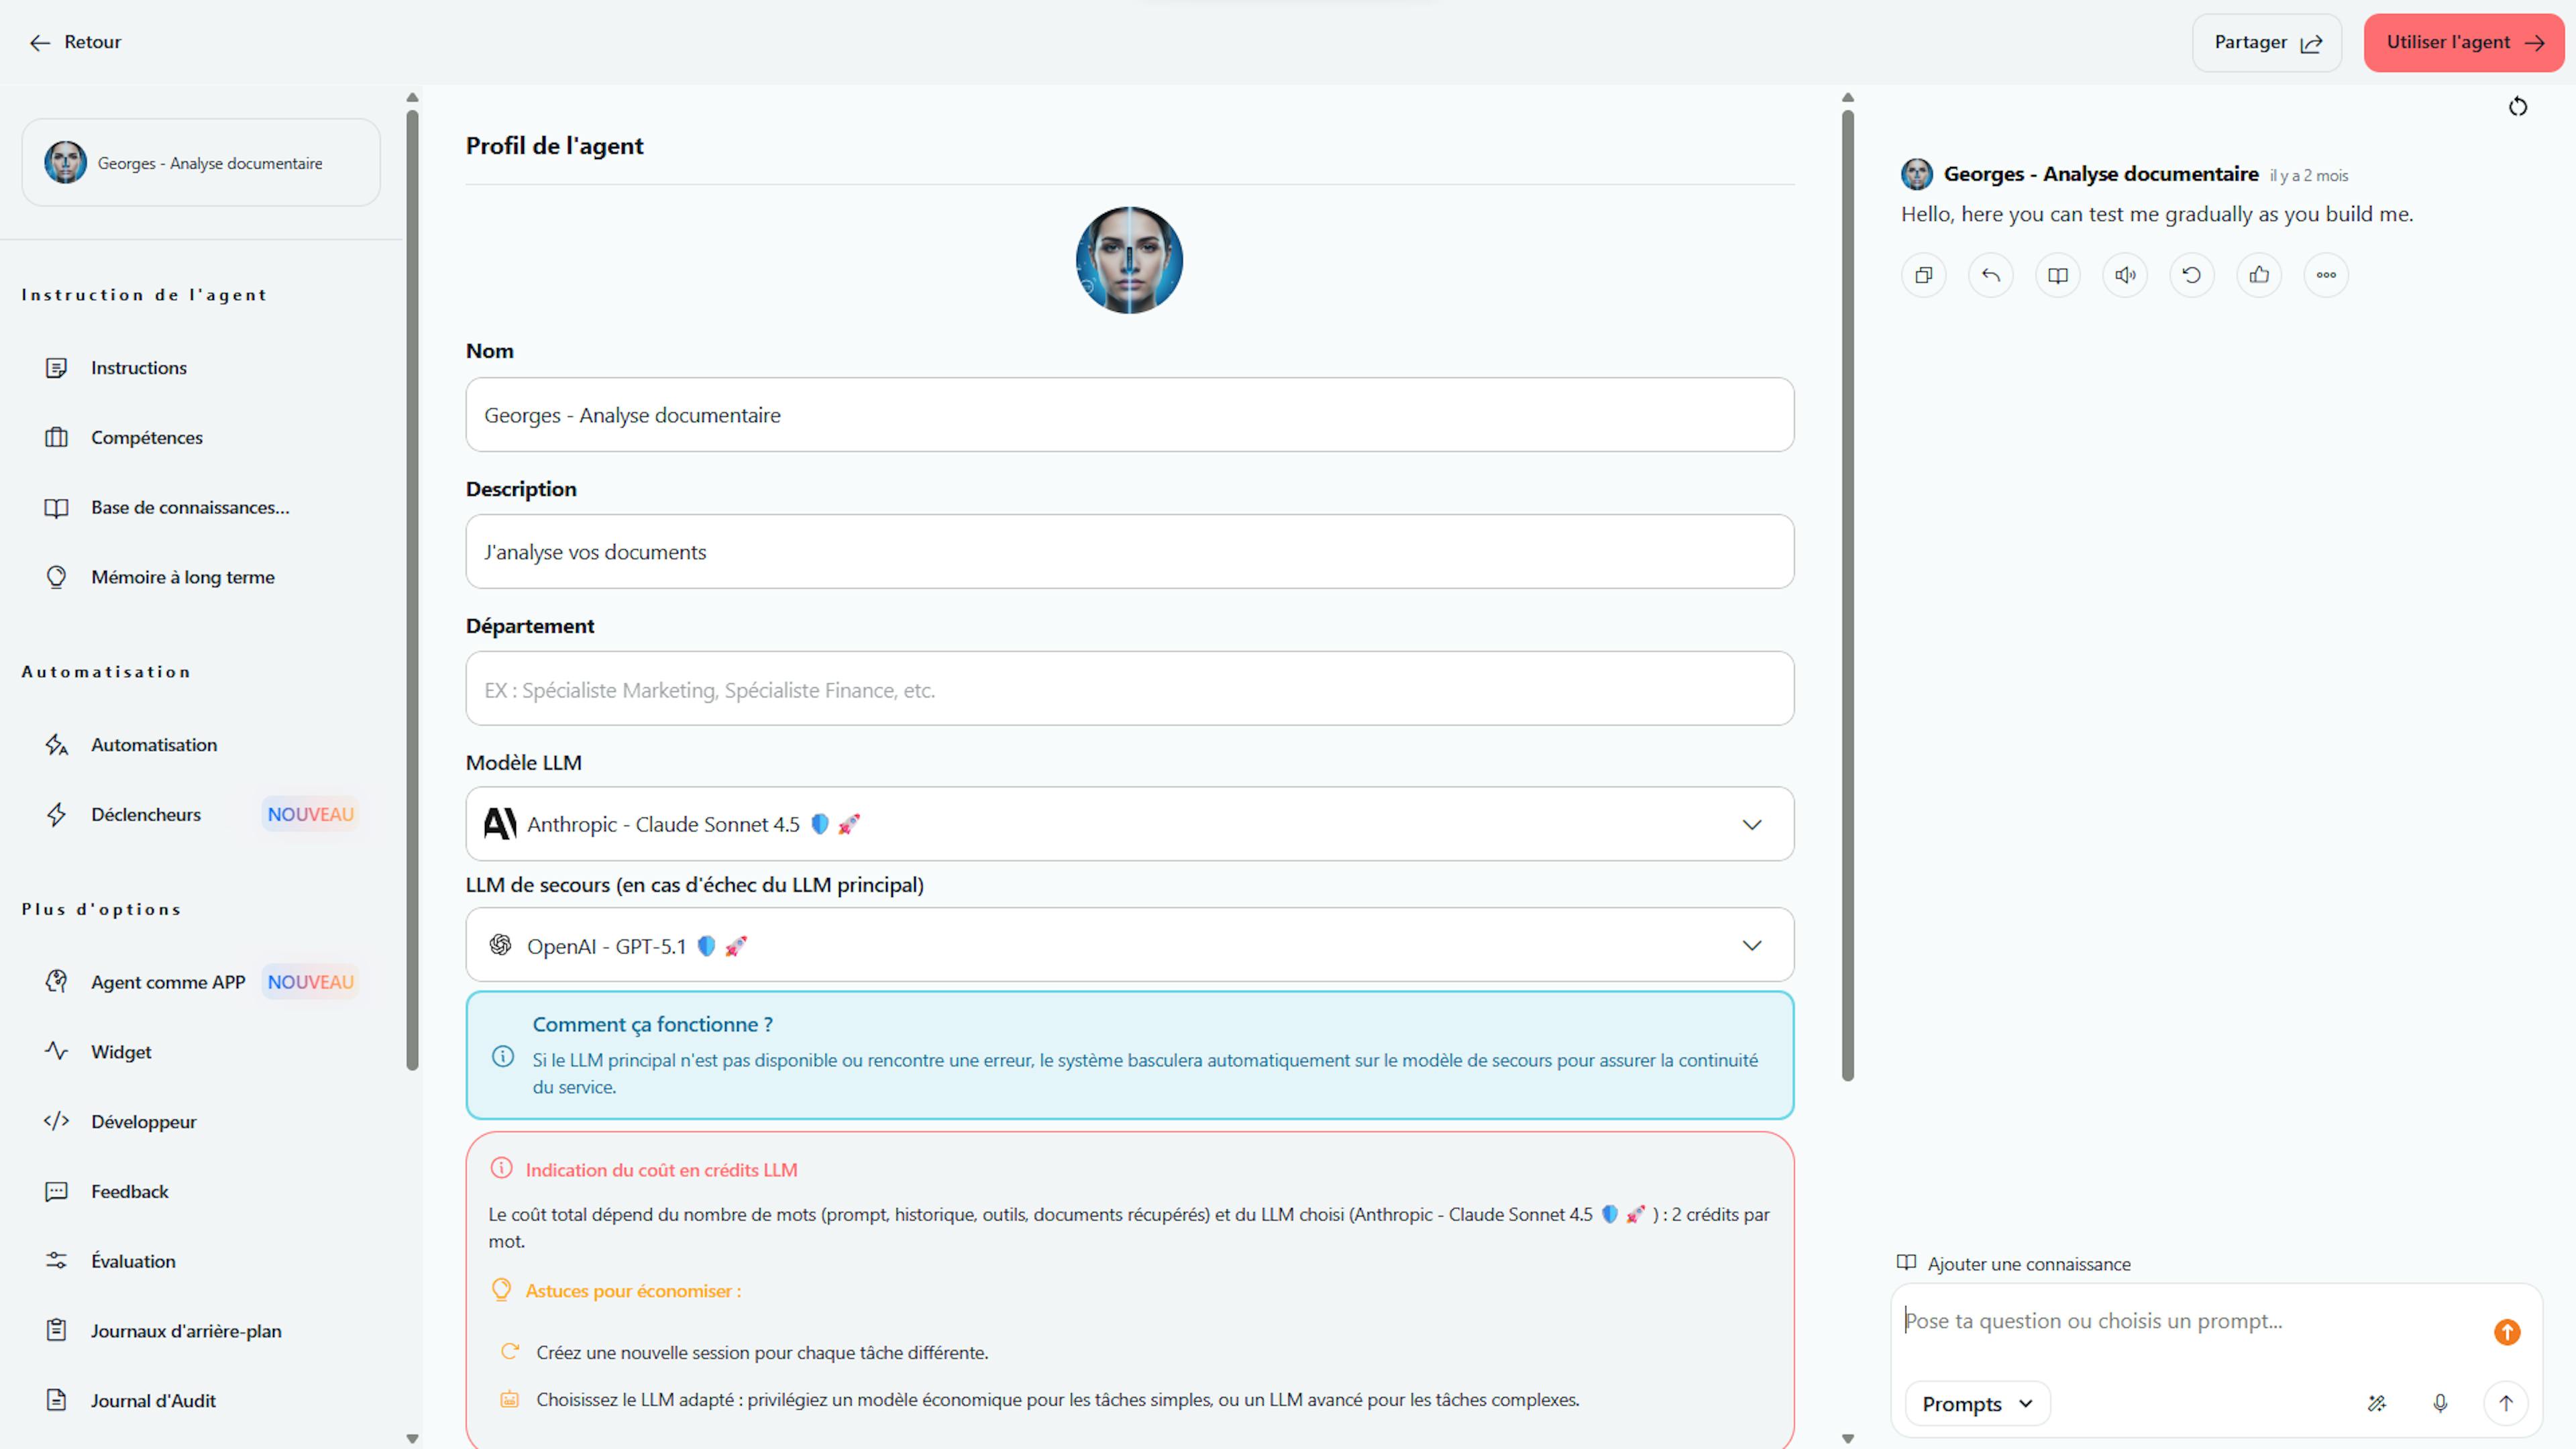This screenshot has width=2576, height=1449.
Task: Open the three-dots more options icon
Action: (2326, 275)
